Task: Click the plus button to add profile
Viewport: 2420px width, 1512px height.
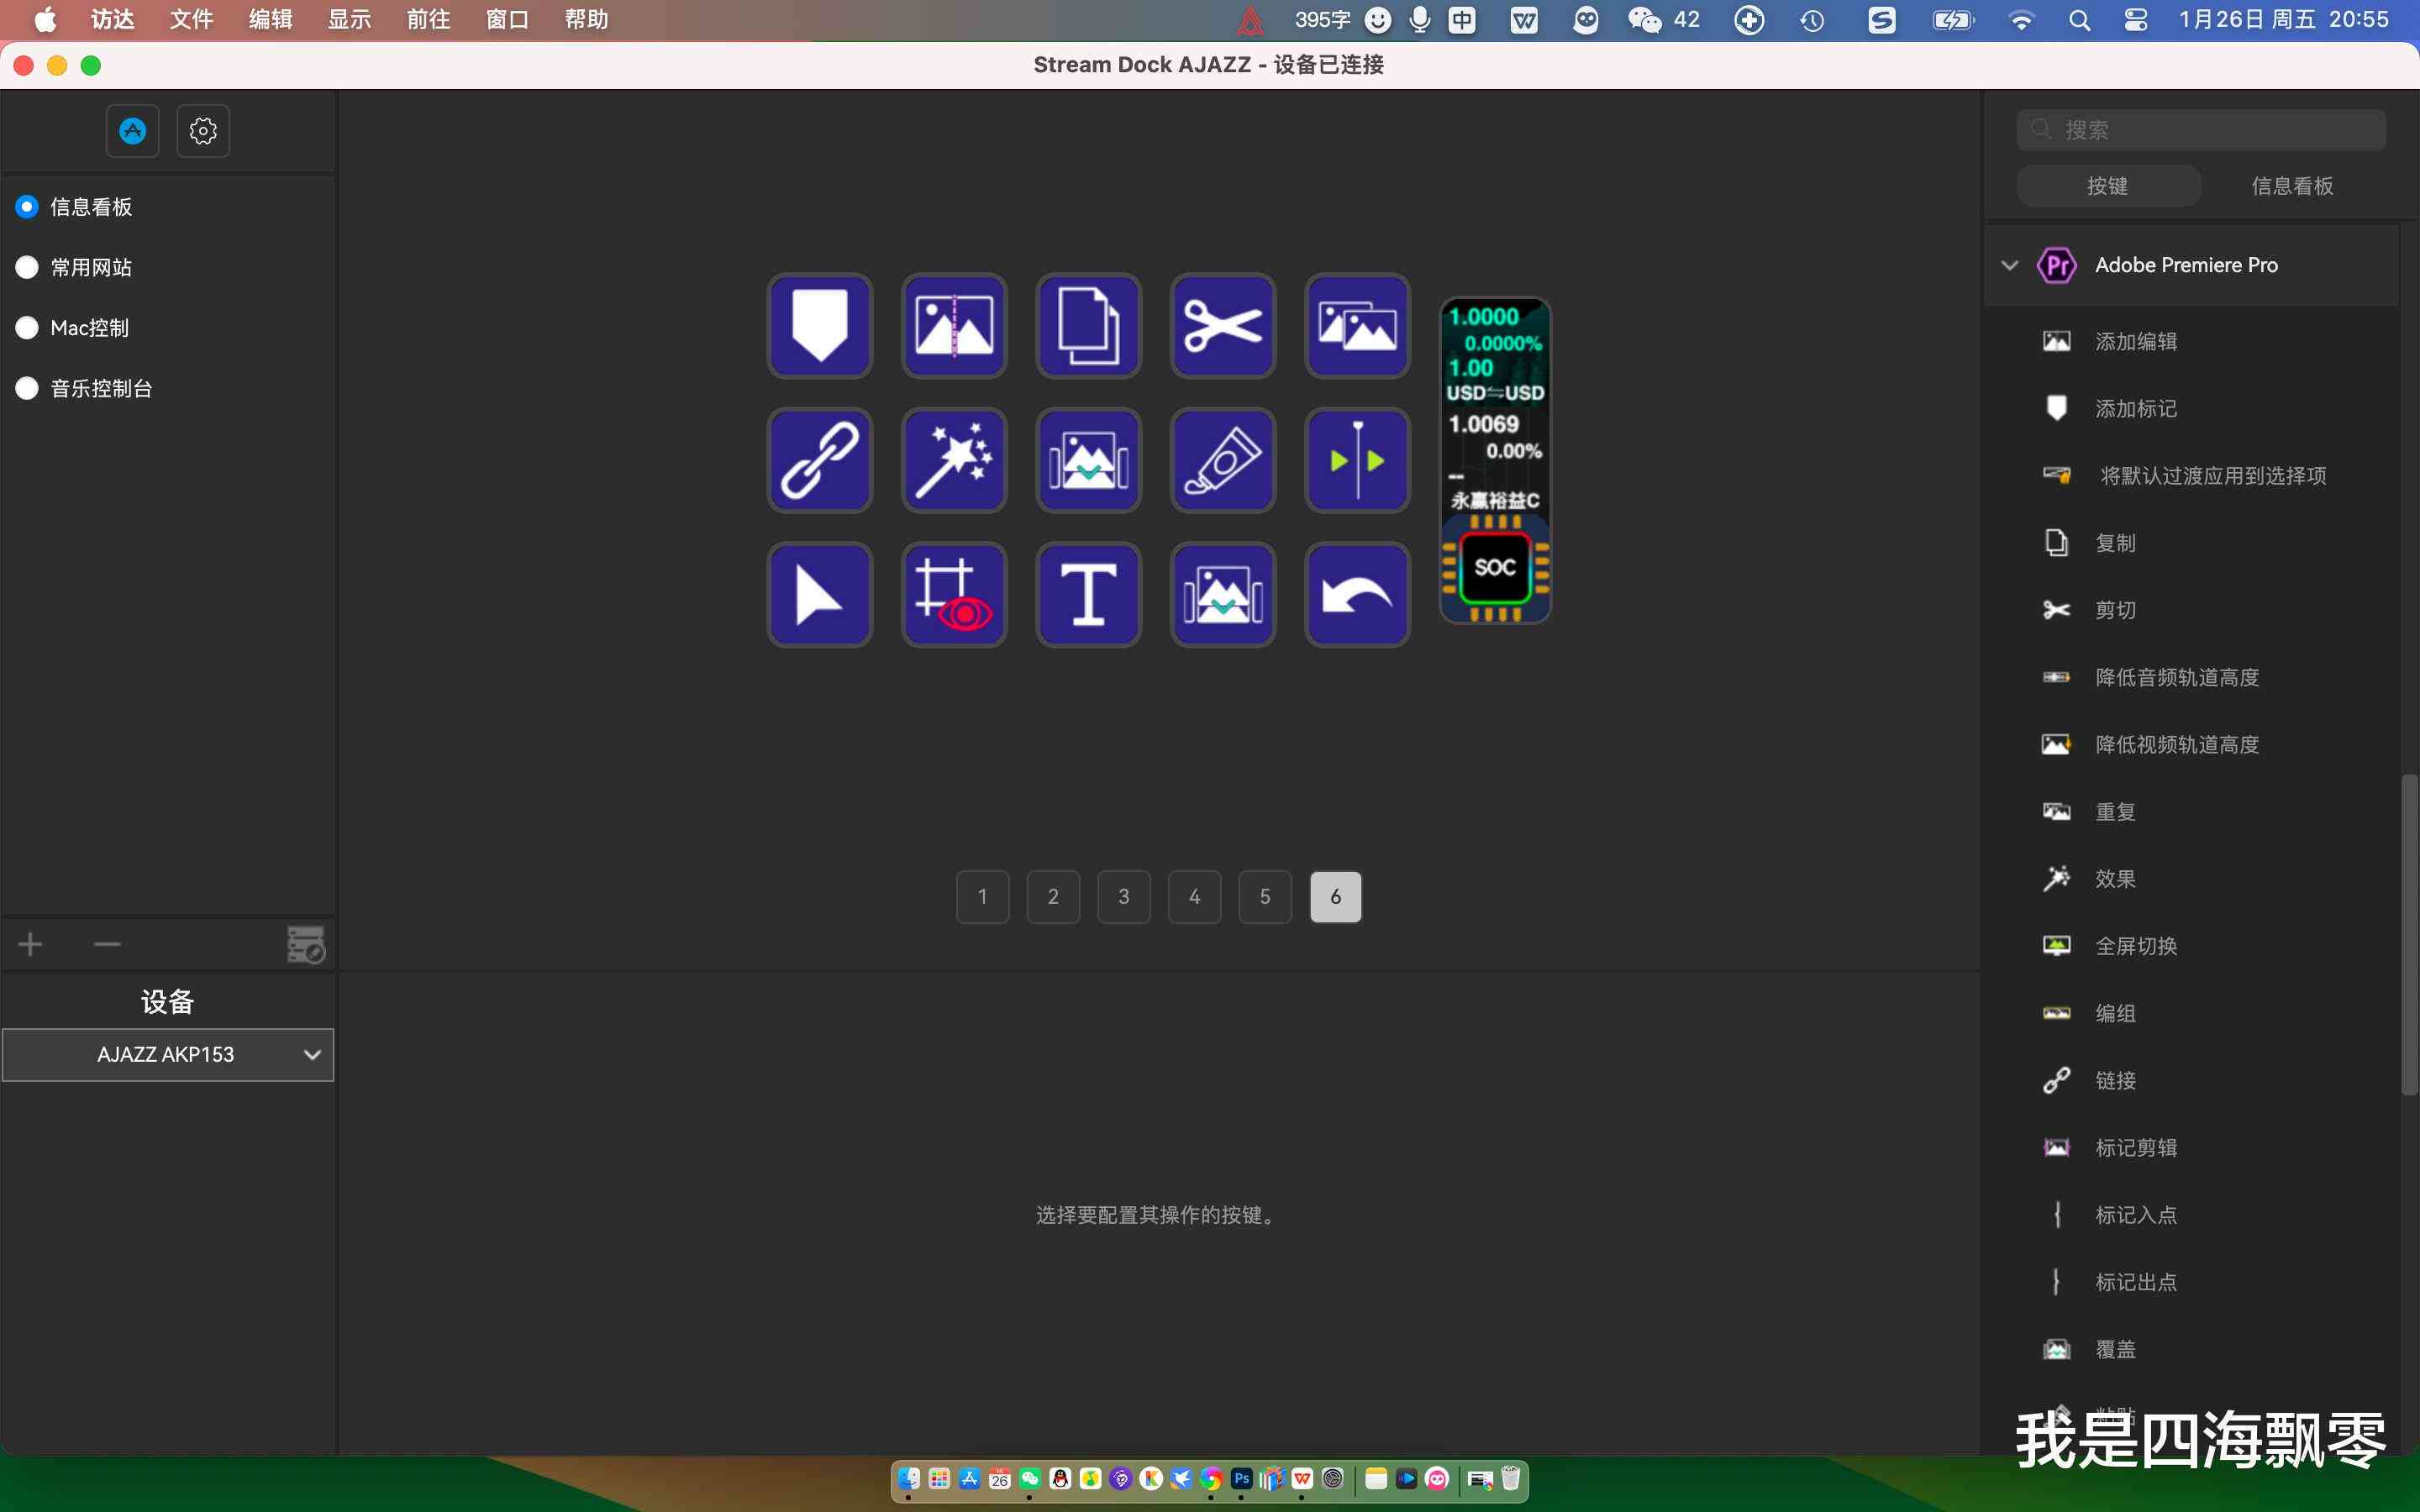Action: point(30,944)
